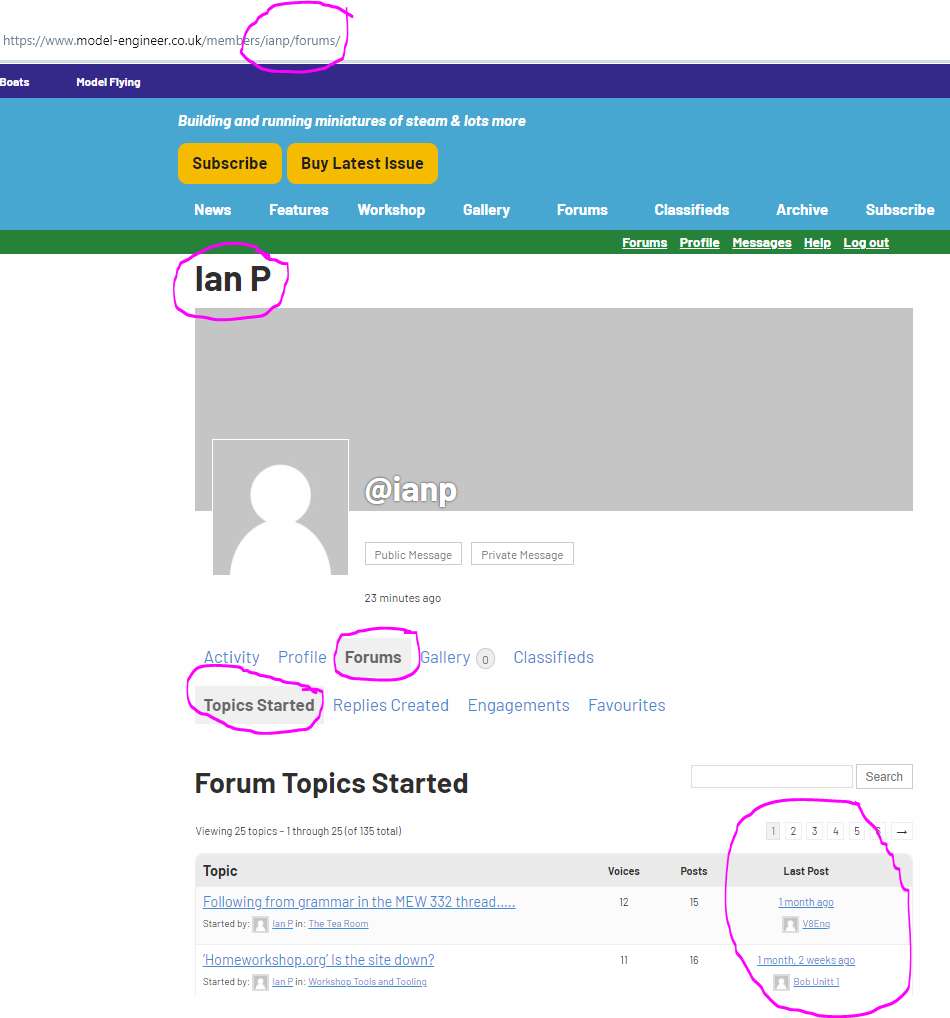Viewport: 950px width, 1018px height.
Task: Click the Boats site link
Action: click(x=14, y=82)
